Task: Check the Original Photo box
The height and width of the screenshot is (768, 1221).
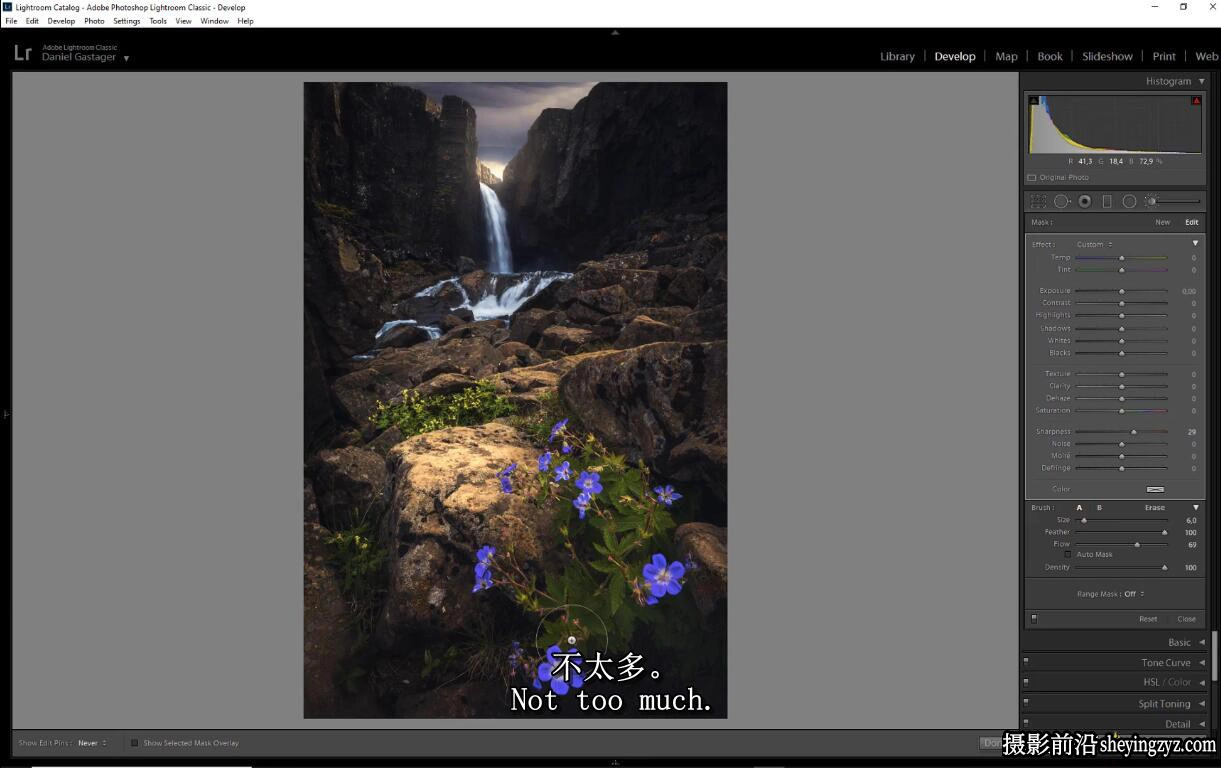Action: (x=1032, y=178)
